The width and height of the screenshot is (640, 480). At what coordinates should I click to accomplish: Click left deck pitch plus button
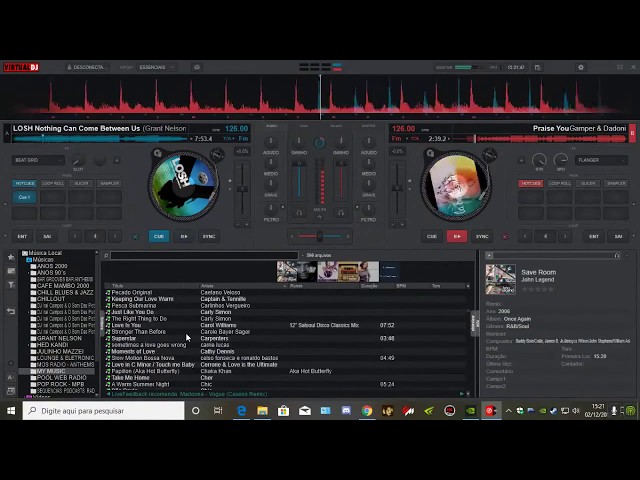pyautogui.click(x=247, y=224)
